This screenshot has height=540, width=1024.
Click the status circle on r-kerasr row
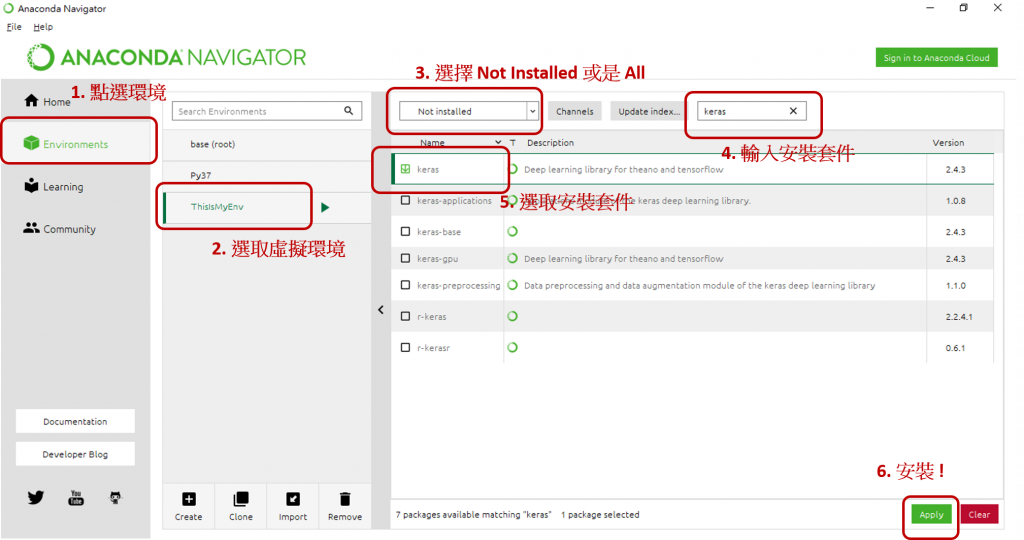click(513, 347)
